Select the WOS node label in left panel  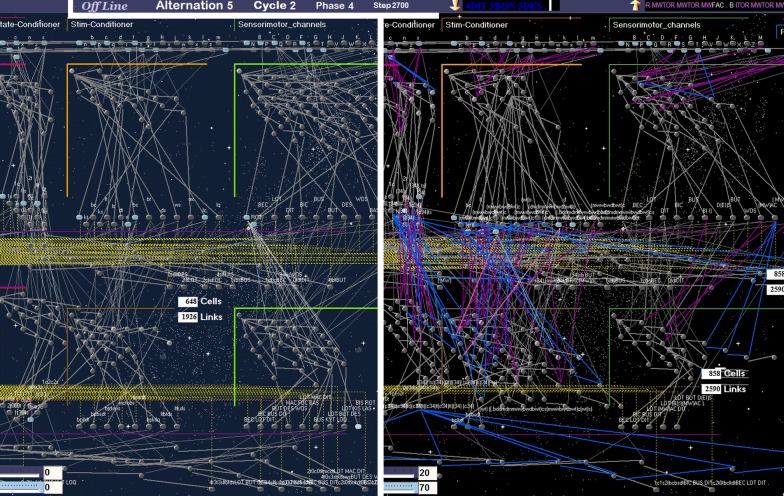click(x=362, y=199)
